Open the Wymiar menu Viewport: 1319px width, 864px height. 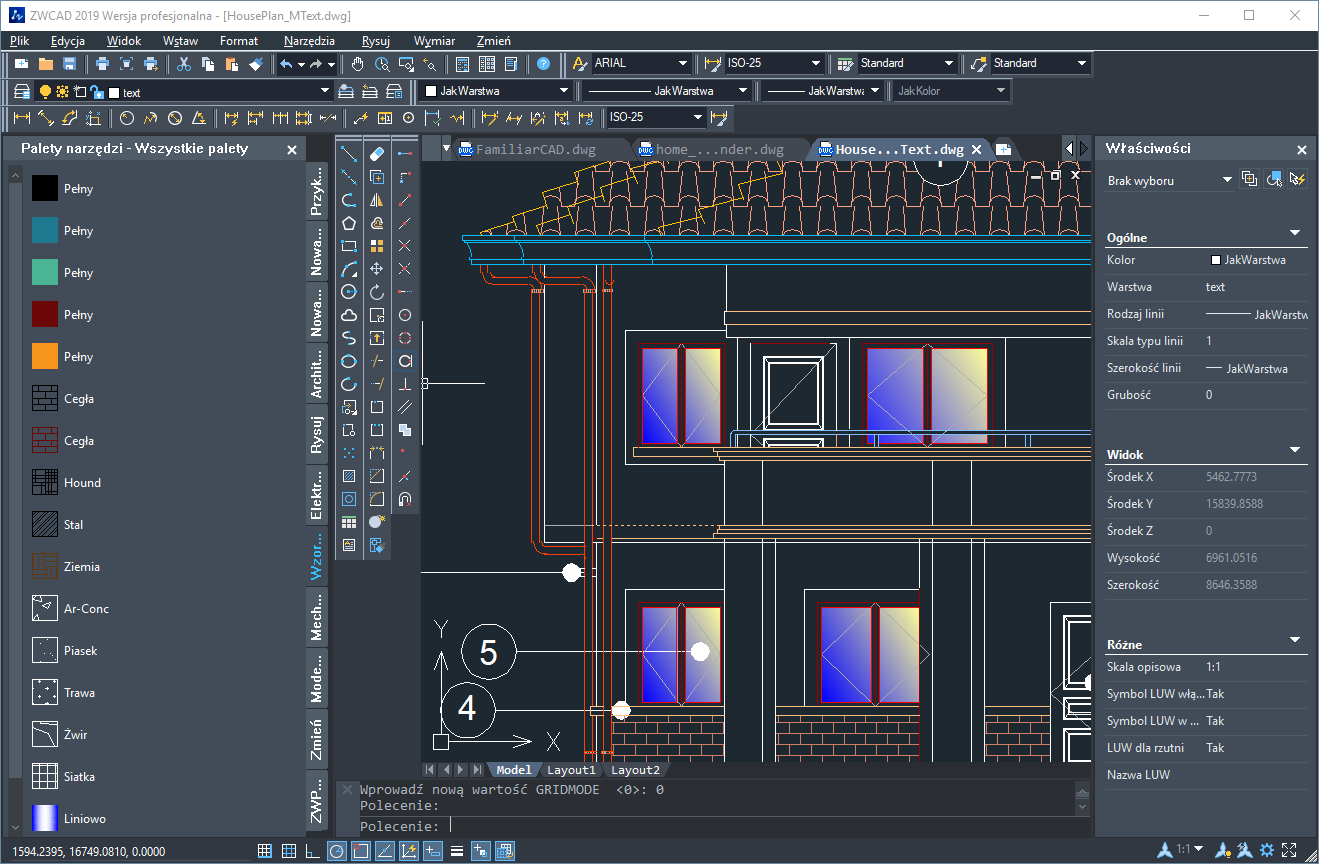click(434, 41)
